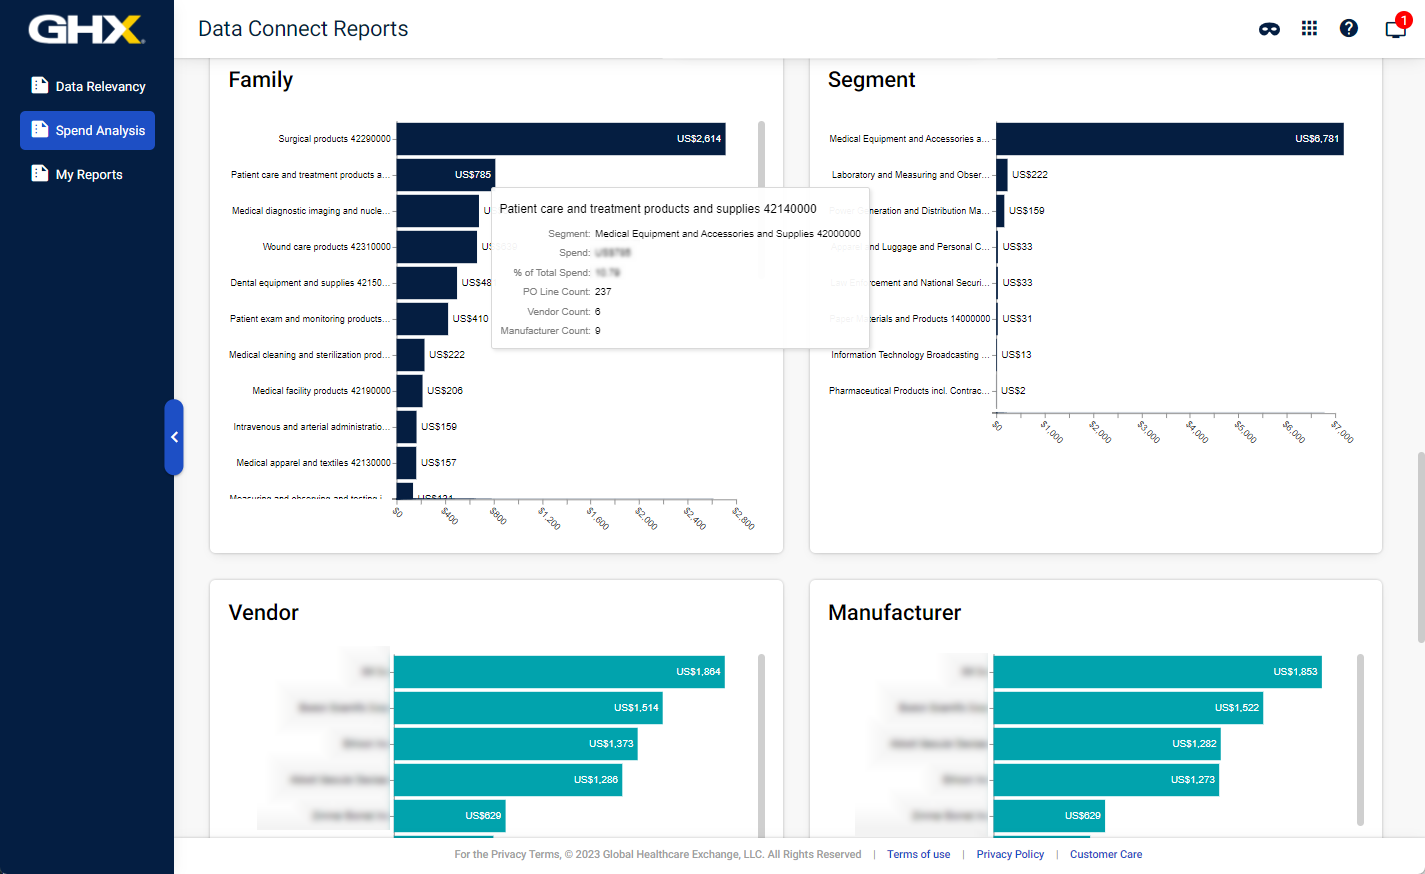
Task: Collapse the navigation sidebar with the chevron
Action: [175, 437]
